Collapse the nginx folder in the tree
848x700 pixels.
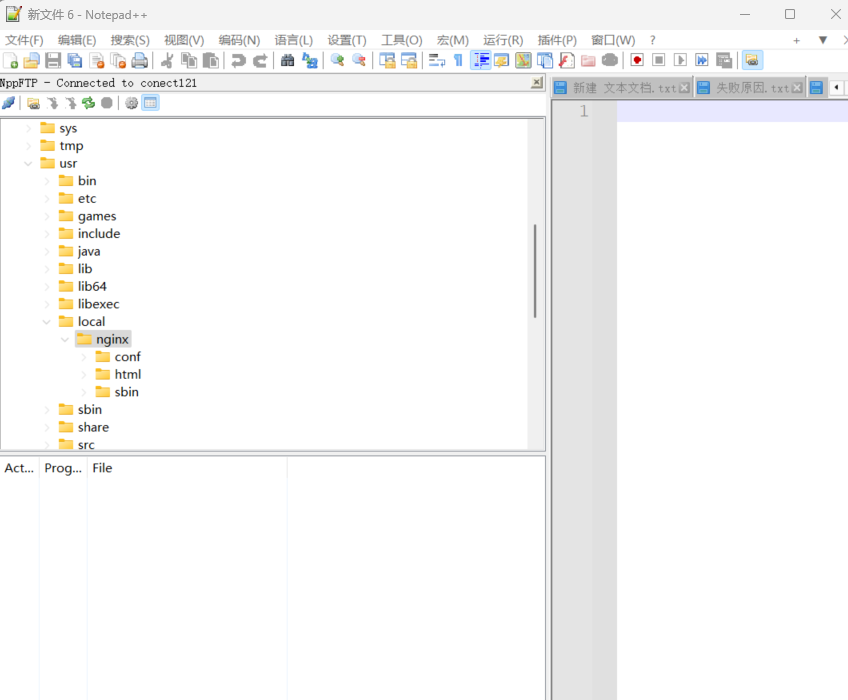pos(64,339)
